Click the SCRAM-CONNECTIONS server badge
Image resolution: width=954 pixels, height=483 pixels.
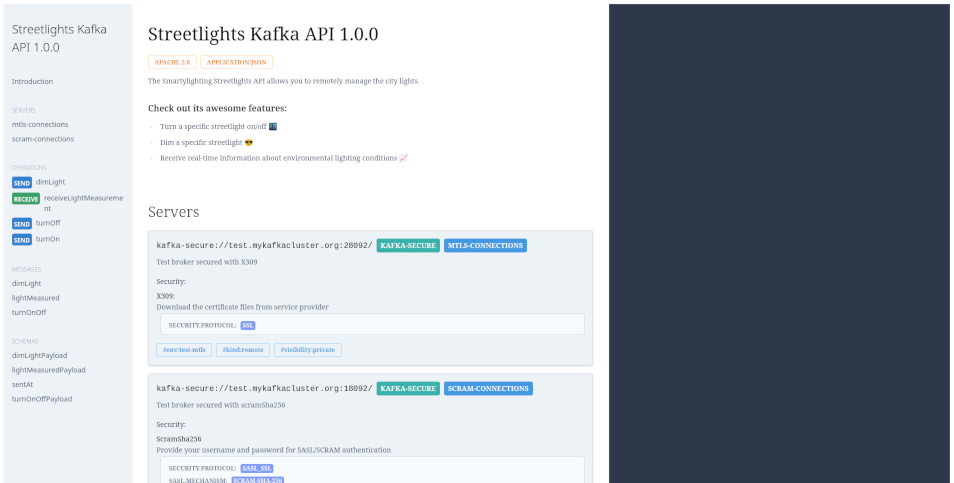[x=489, y=389]
